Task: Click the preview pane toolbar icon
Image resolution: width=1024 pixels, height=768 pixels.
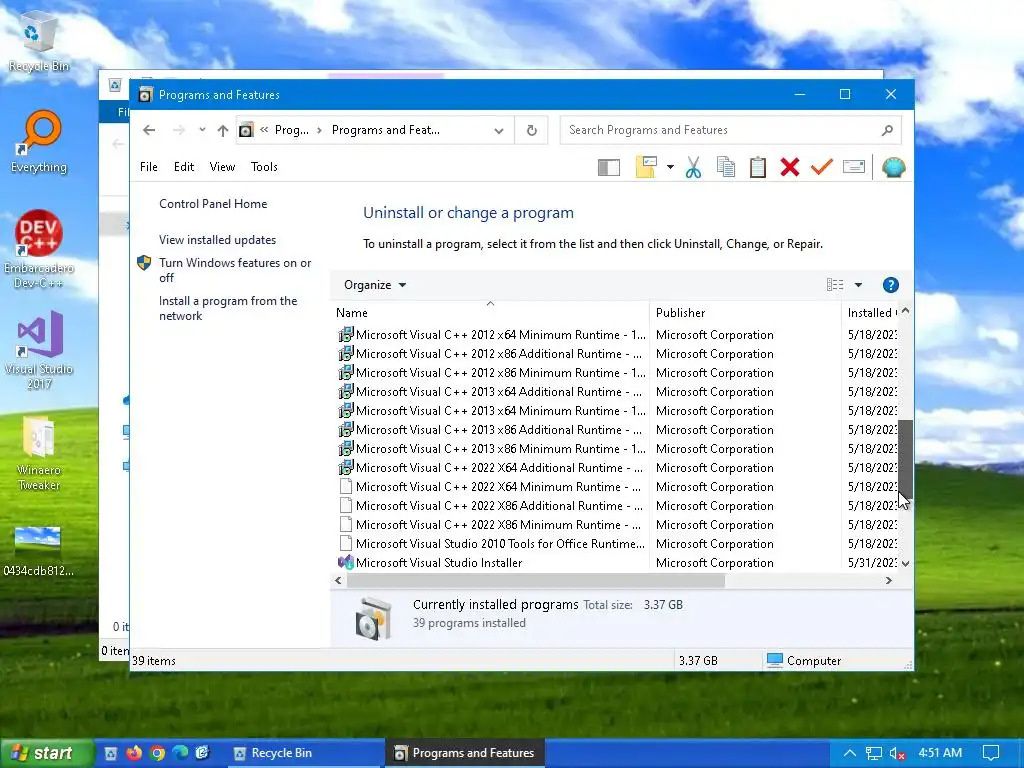Action: point(609,168)
